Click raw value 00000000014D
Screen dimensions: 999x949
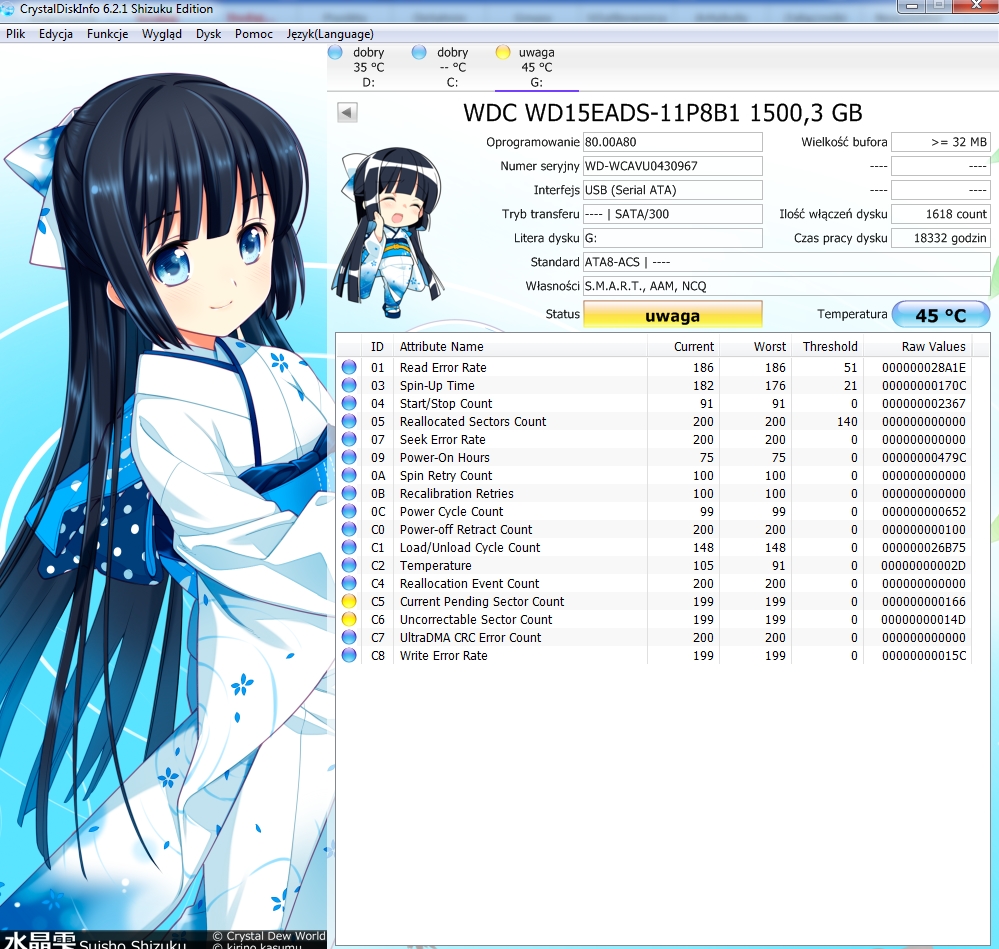coord(924,619)
